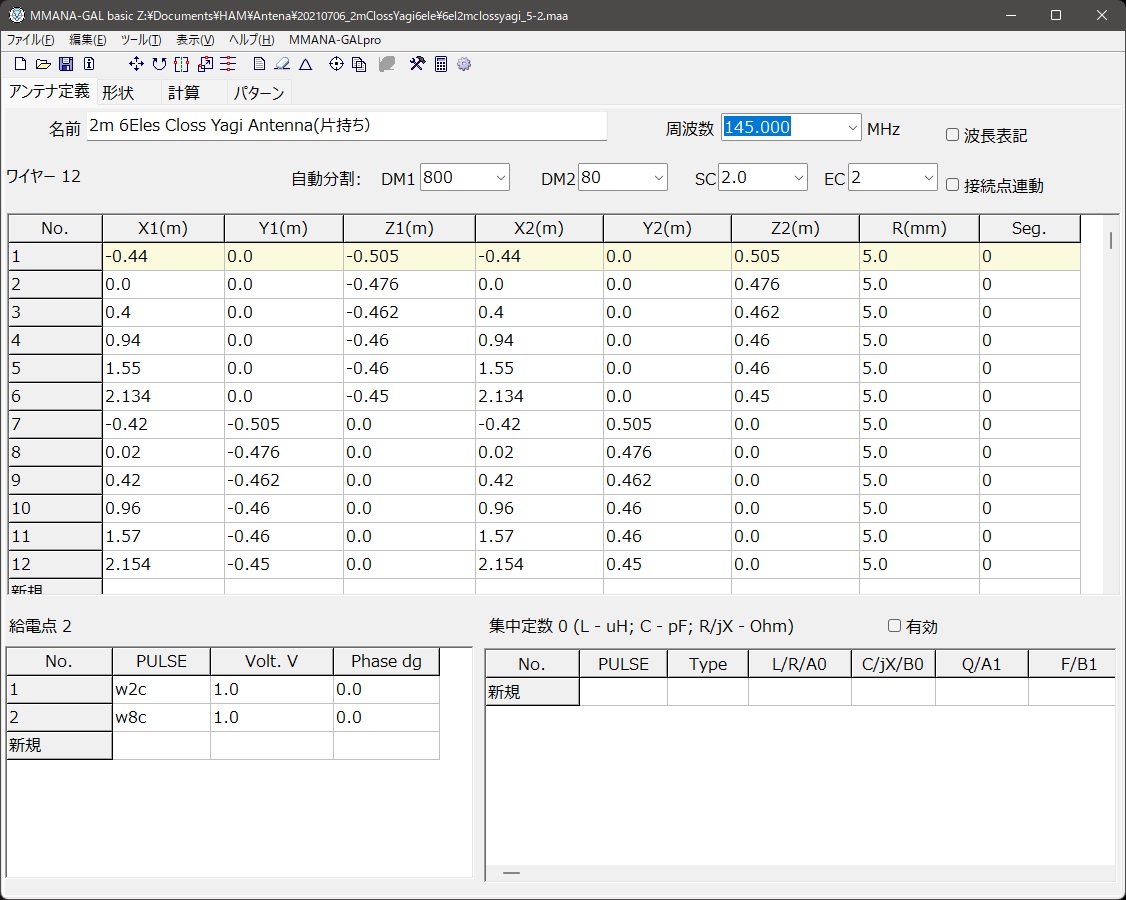
Task: Click the crosshair target icon
Action: [336, 65]
